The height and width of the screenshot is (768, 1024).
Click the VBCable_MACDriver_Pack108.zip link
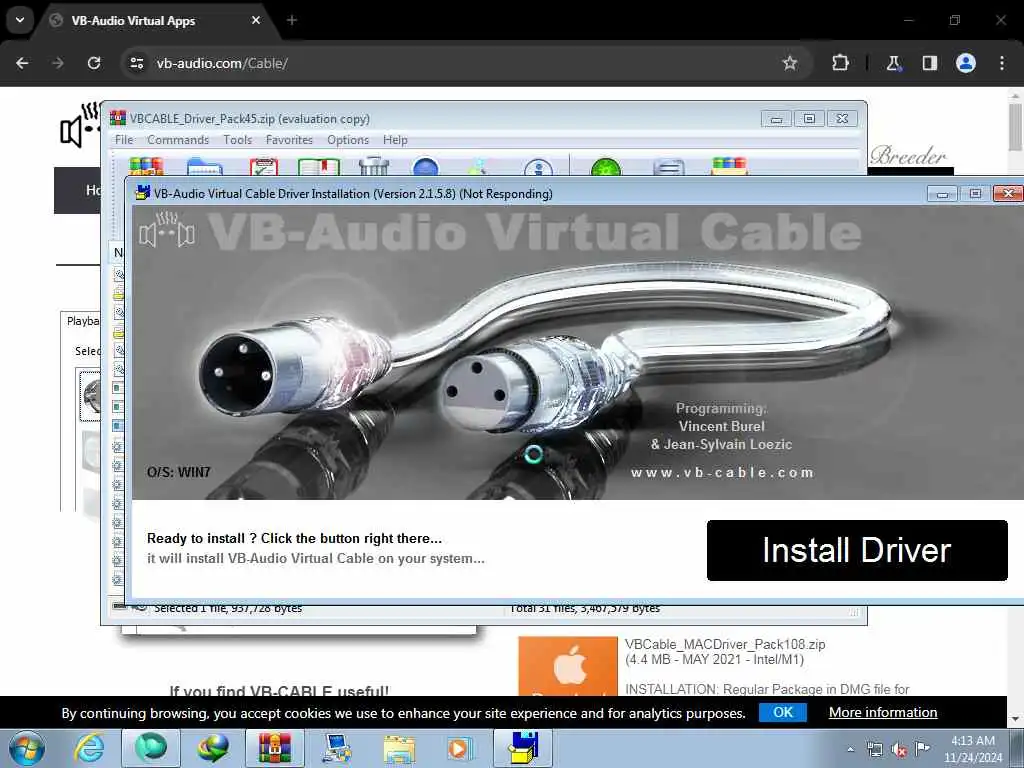[x=725, y=645]
